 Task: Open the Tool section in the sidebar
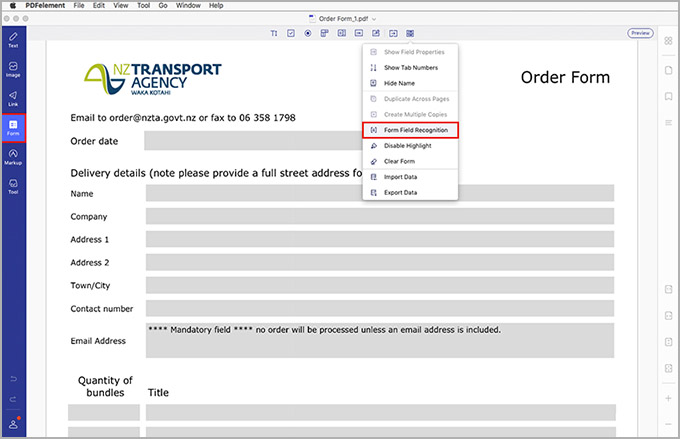(13, 186)
